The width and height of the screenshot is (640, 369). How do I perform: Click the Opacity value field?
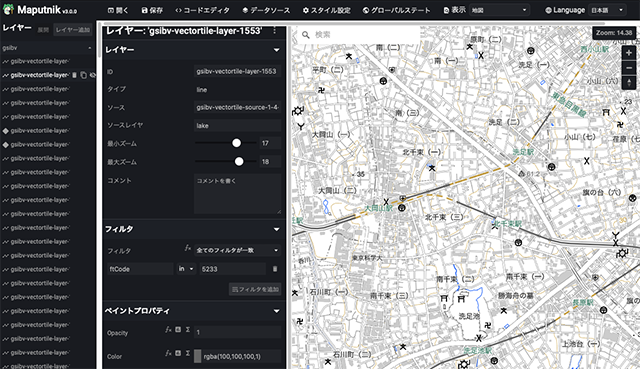coord(237,332)
